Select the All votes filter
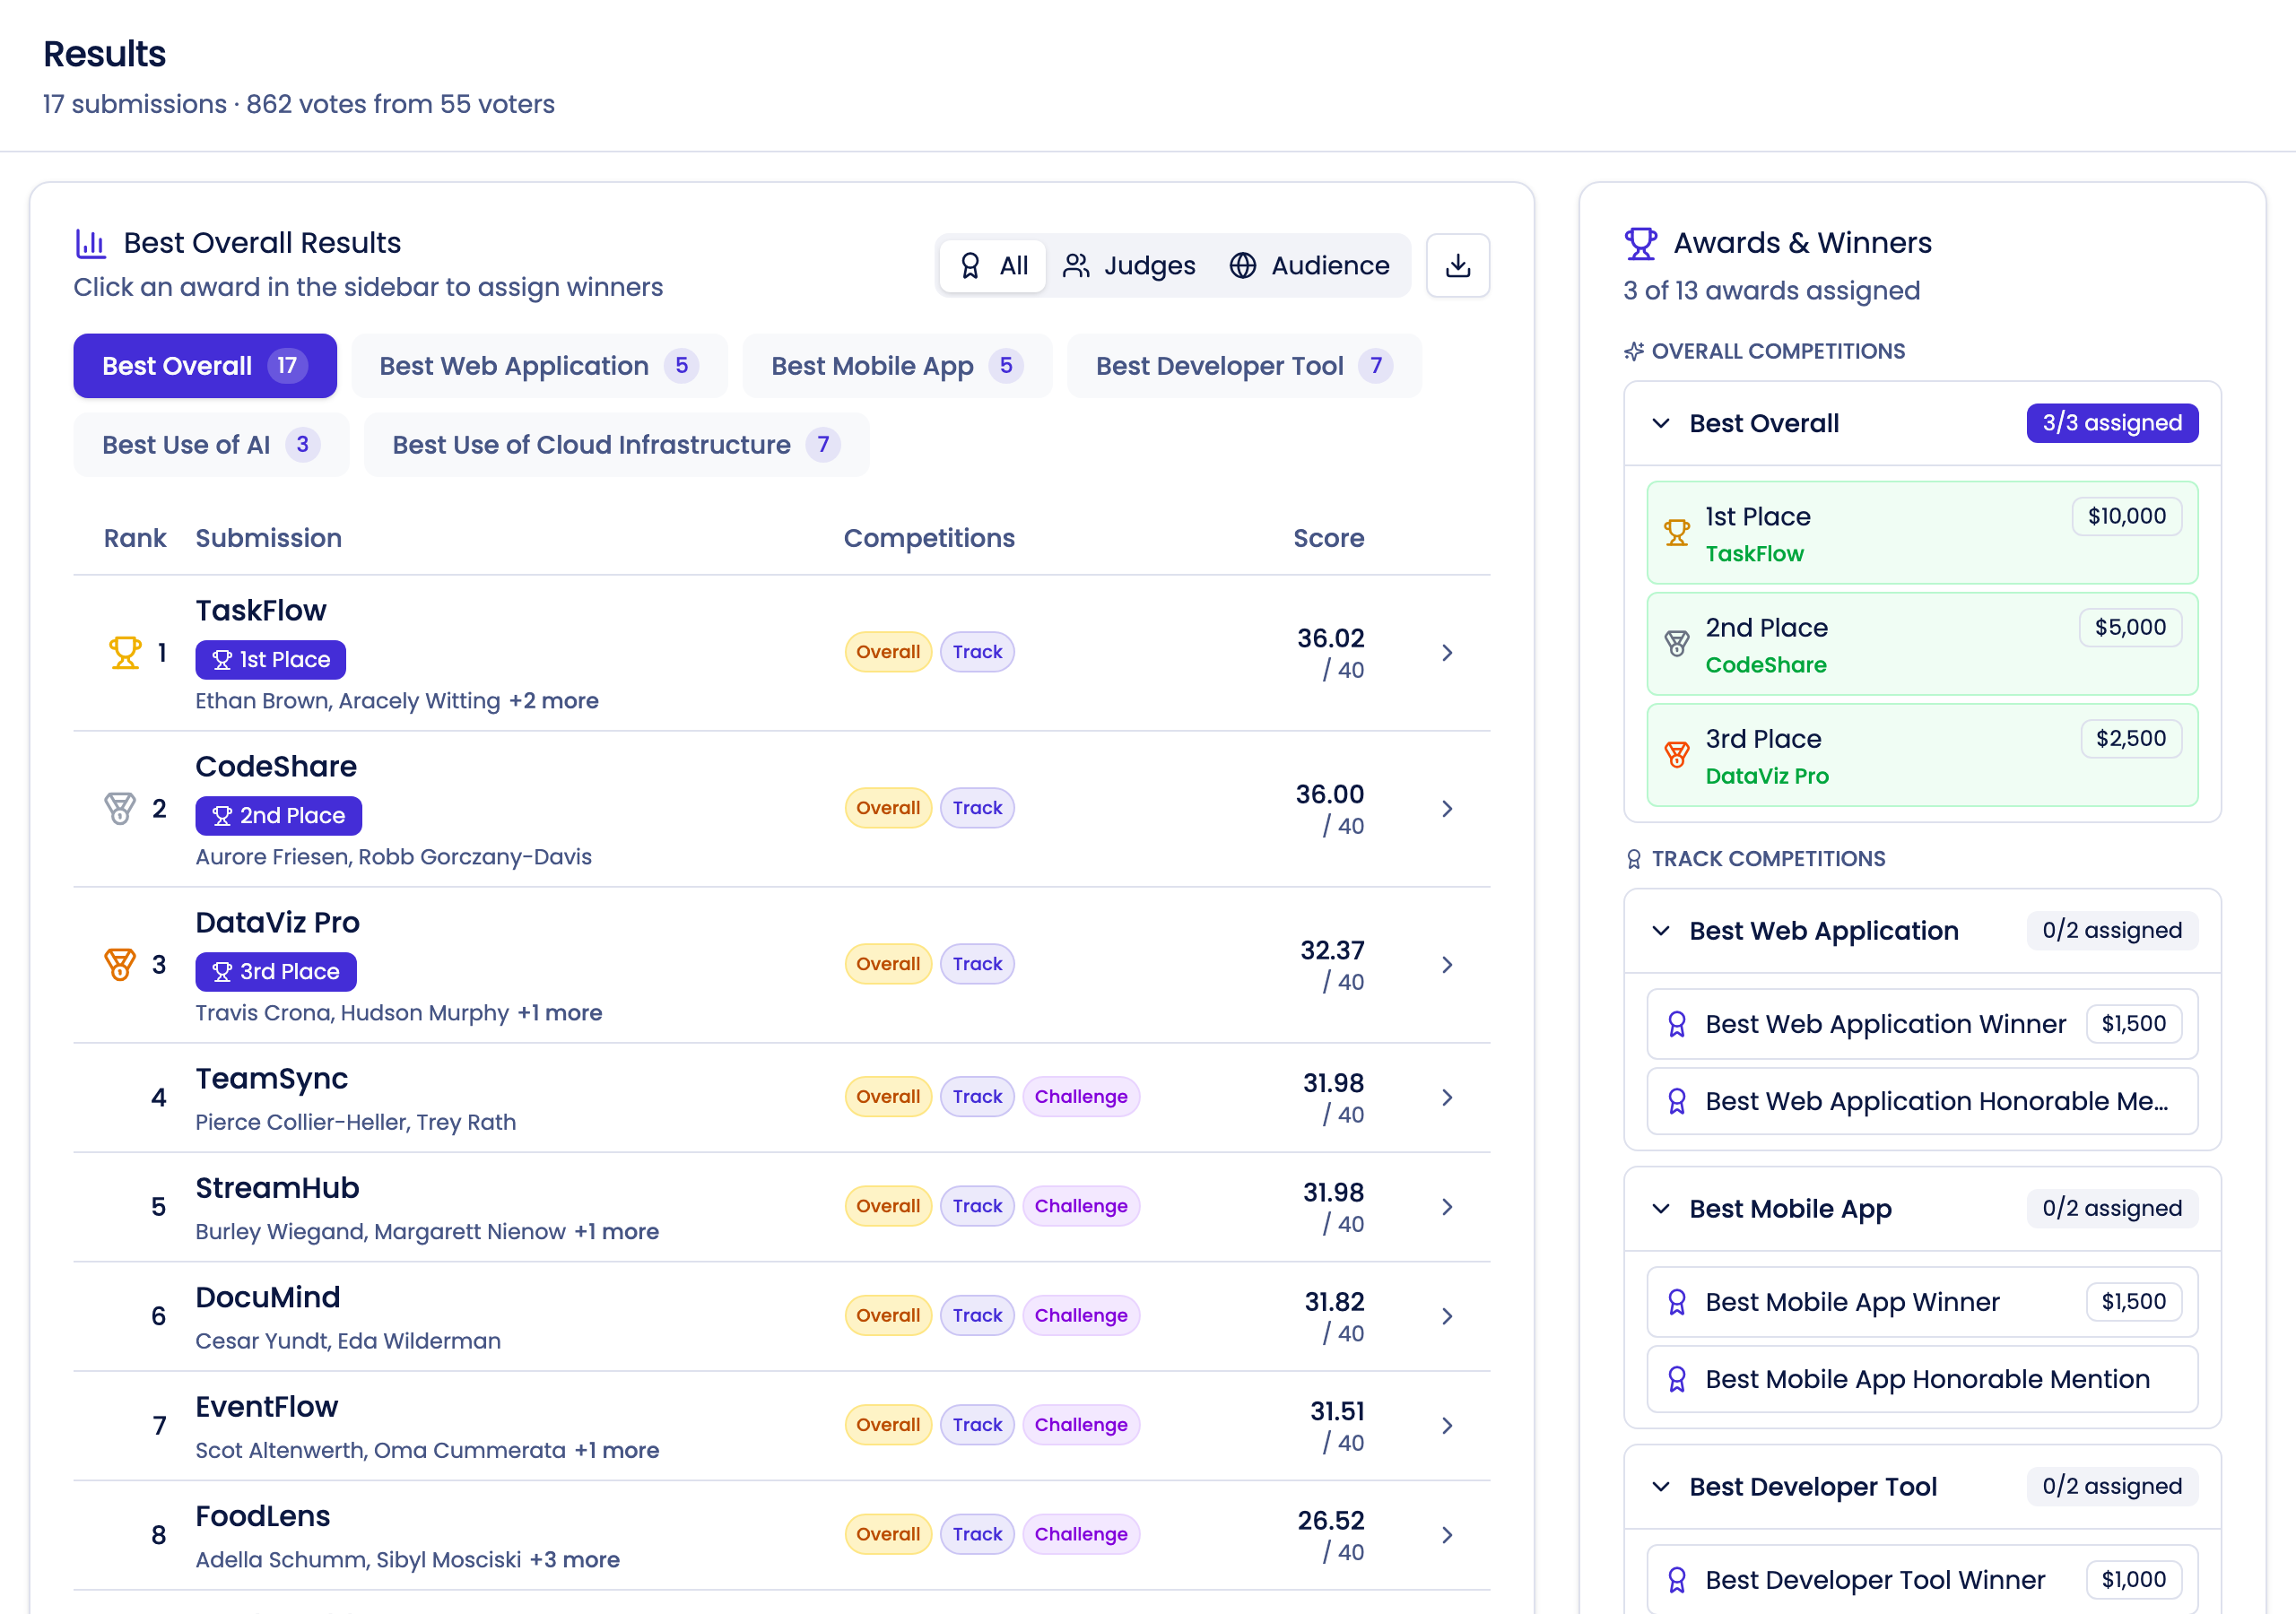Screen dimensions: 2296x1614 993,265
